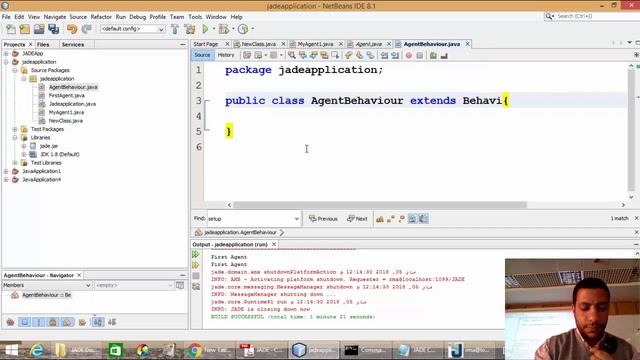640x360 pixels.
Task: Click Re-run with different parameters yellow arrows
Action: (196, 265)
